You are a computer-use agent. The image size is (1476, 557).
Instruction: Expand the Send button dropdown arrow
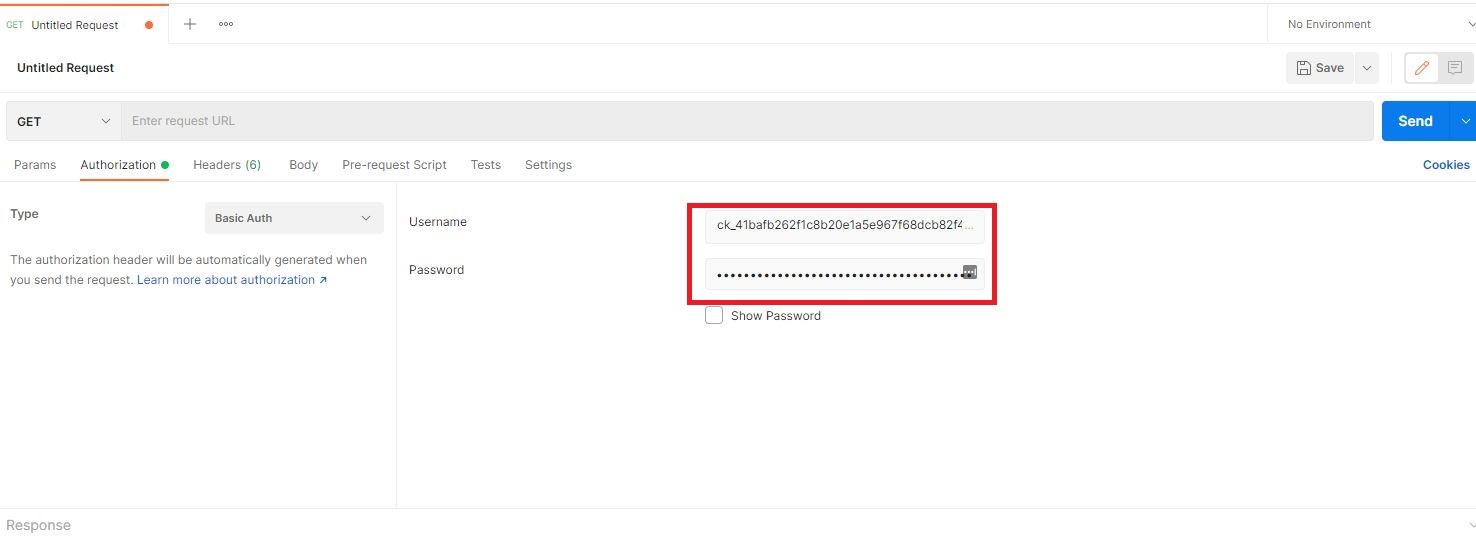1465,121
